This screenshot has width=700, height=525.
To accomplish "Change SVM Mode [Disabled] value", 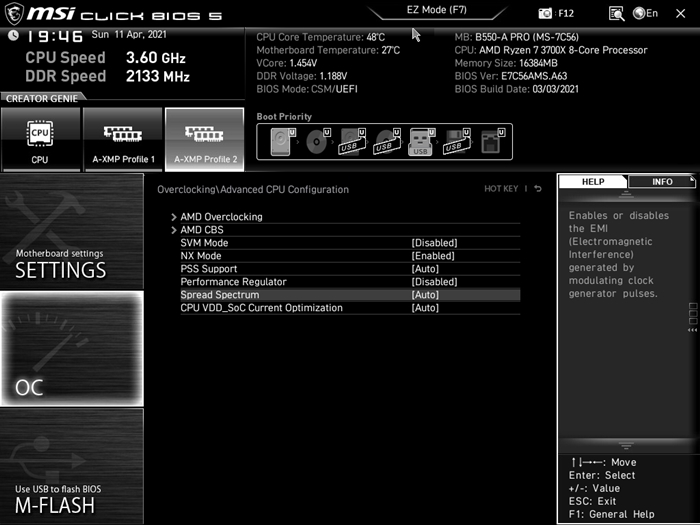I will point(434,243).
